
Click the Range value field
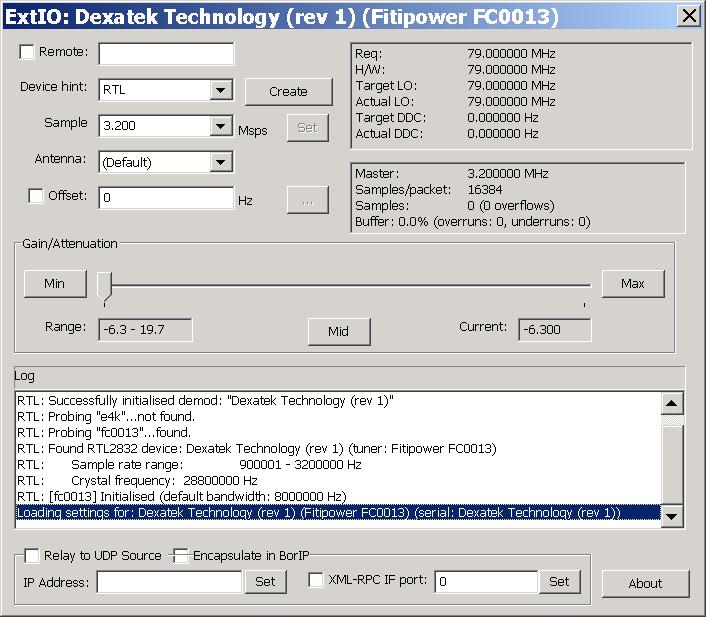point(145,330)
